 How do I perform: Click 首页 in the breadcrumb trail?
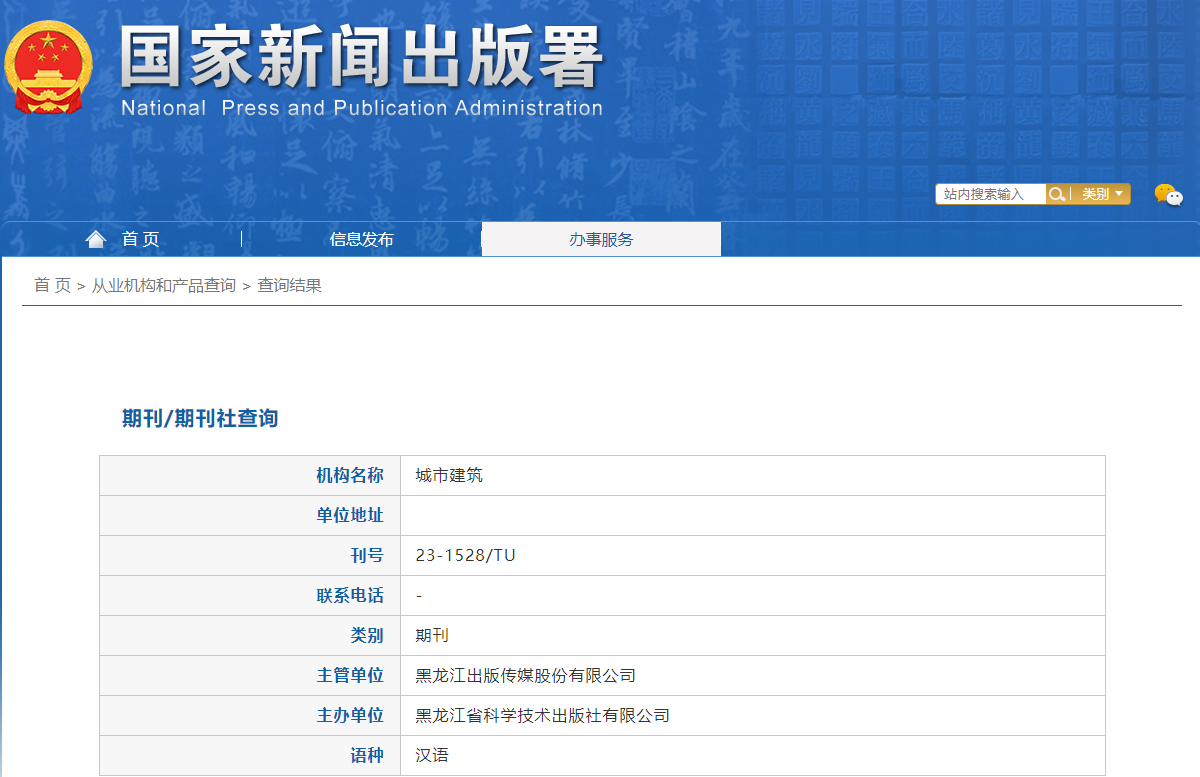52,285
